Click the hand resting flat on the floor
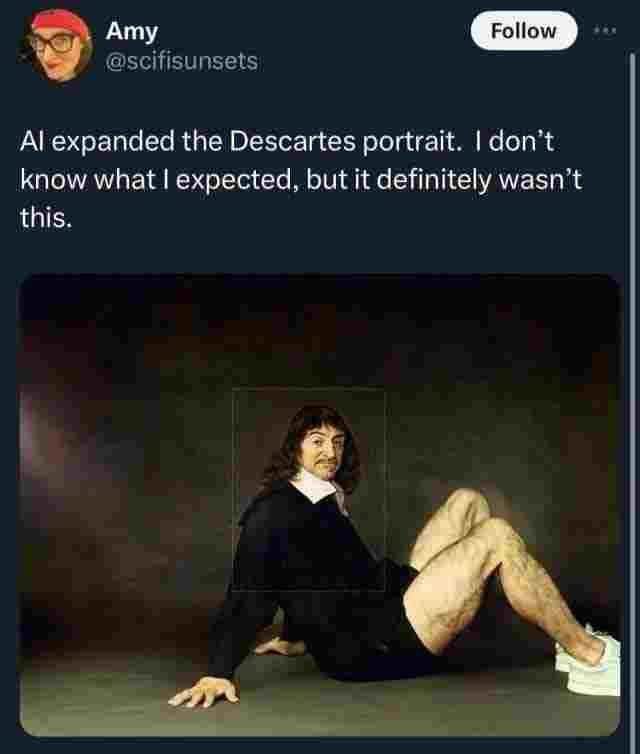The height and width of the screenshot is (754, 640). [203, 693]
